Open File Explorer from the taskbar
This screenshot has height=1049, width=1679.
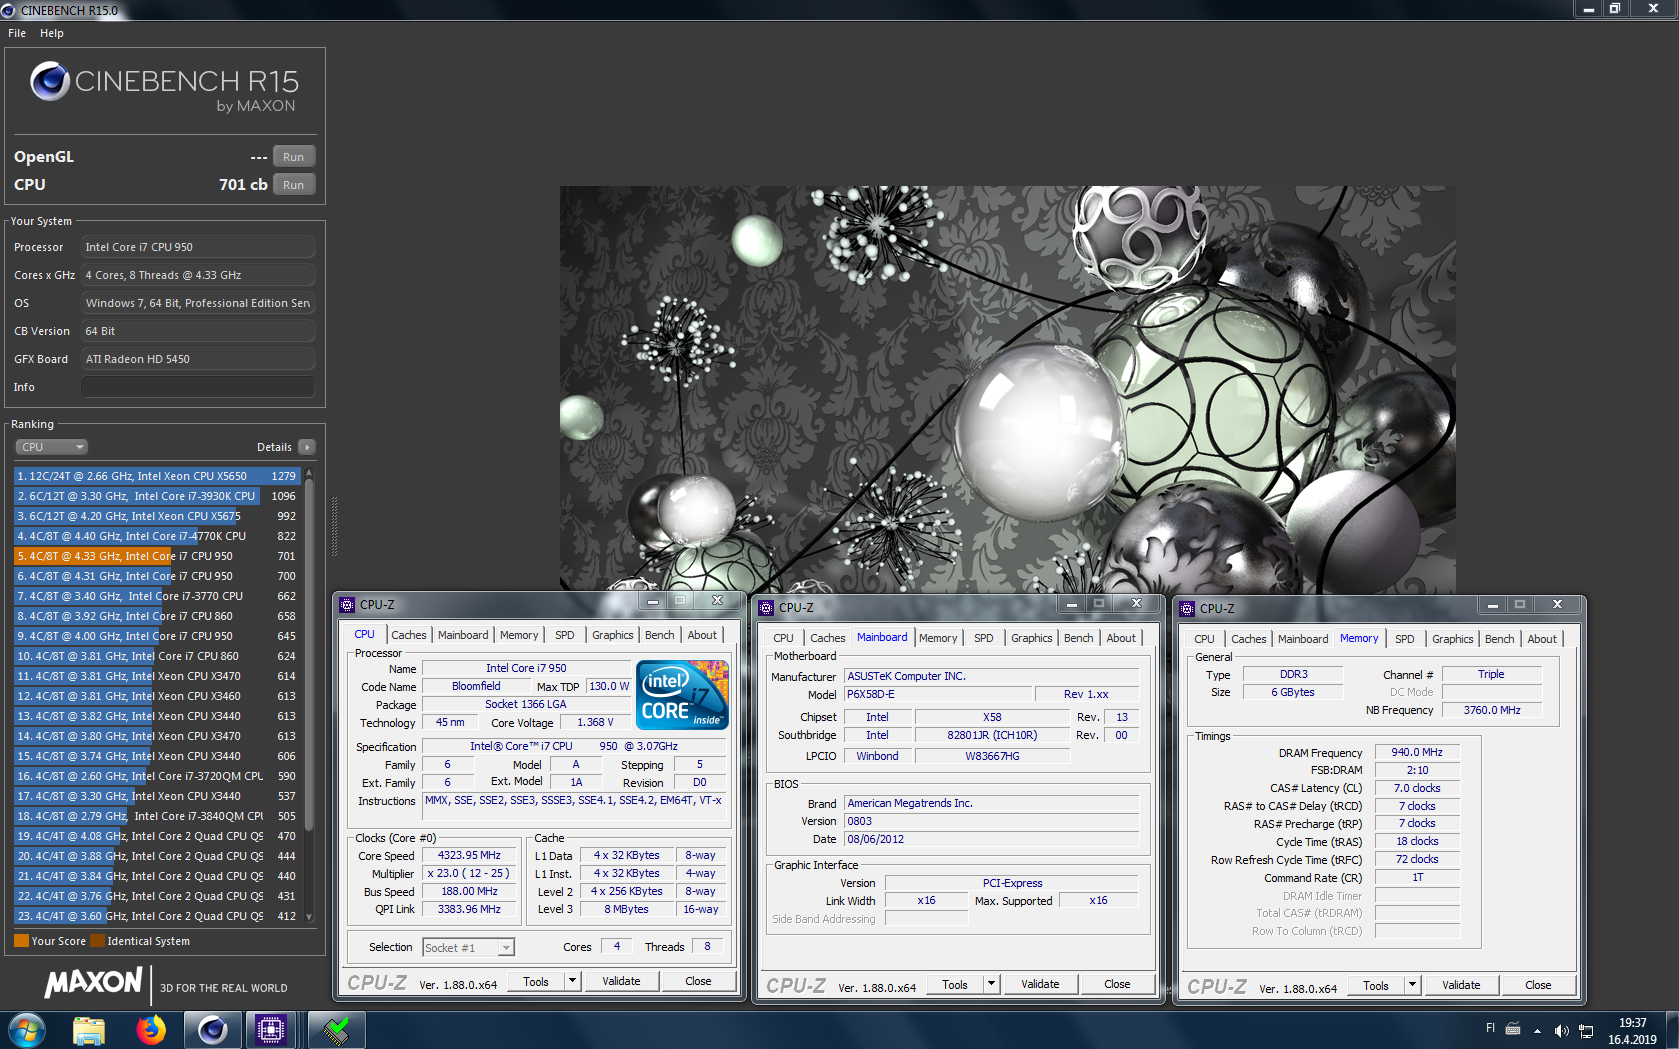click(x=89, y=1030)
